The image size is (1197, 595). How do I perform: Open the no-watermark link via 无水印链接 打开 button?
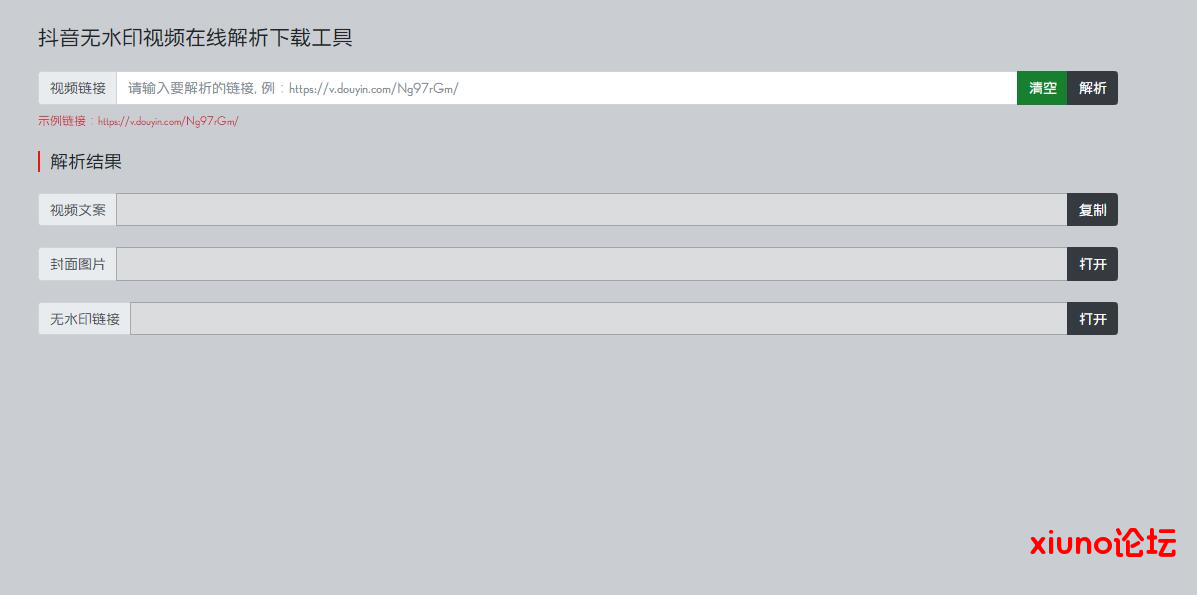click(x=1092, y=319)
